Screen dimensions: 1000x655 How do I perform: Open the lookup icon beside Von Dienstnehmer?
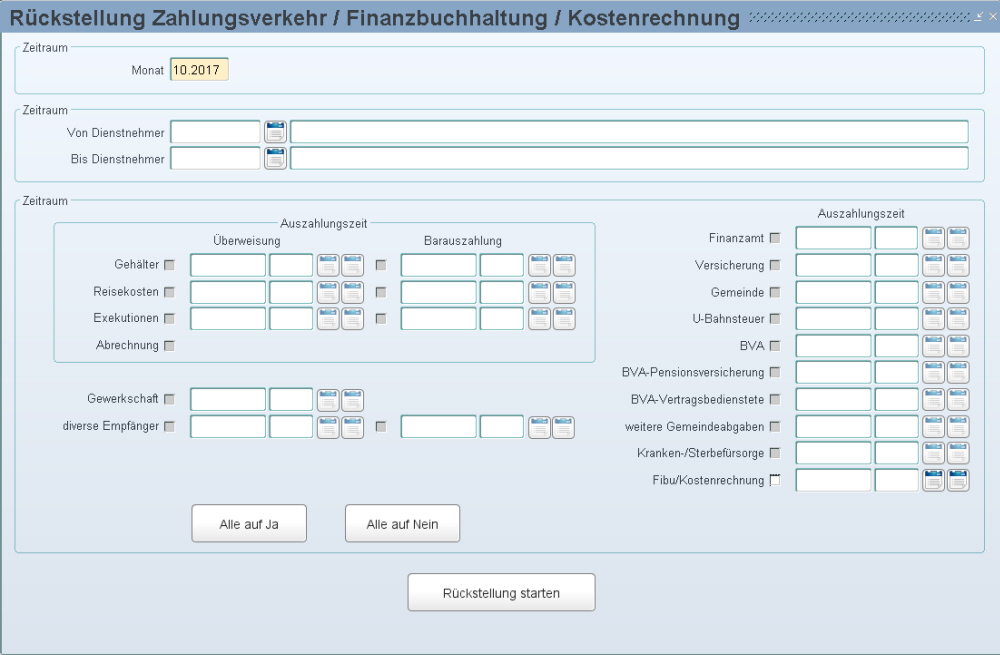[x=275, y=132]
